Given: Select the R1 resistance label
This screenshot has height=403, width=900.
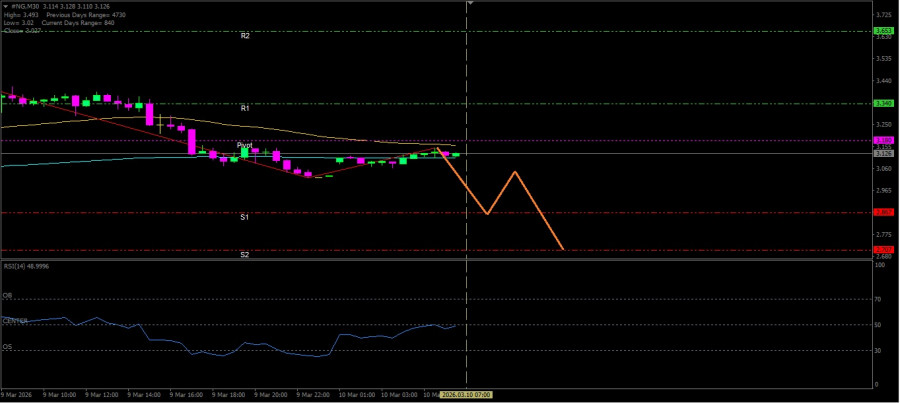Looking at the screenshot, I should point(245,107).
